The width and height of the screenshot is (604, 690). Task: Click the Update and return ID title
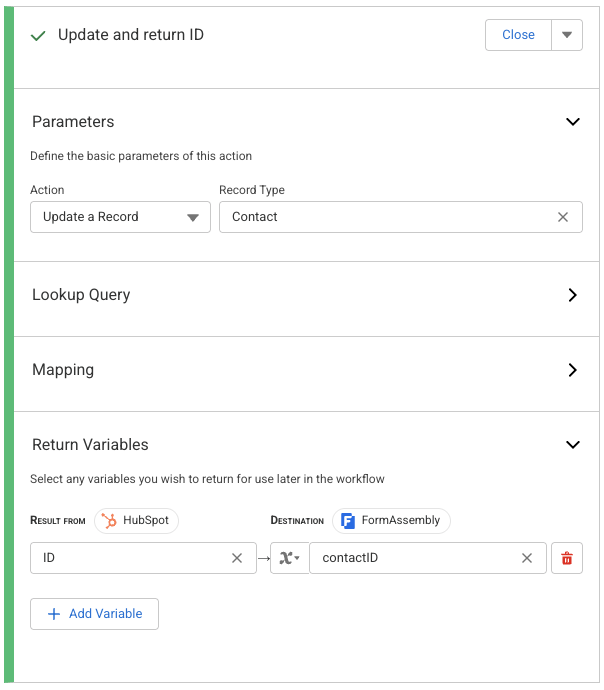131,35
